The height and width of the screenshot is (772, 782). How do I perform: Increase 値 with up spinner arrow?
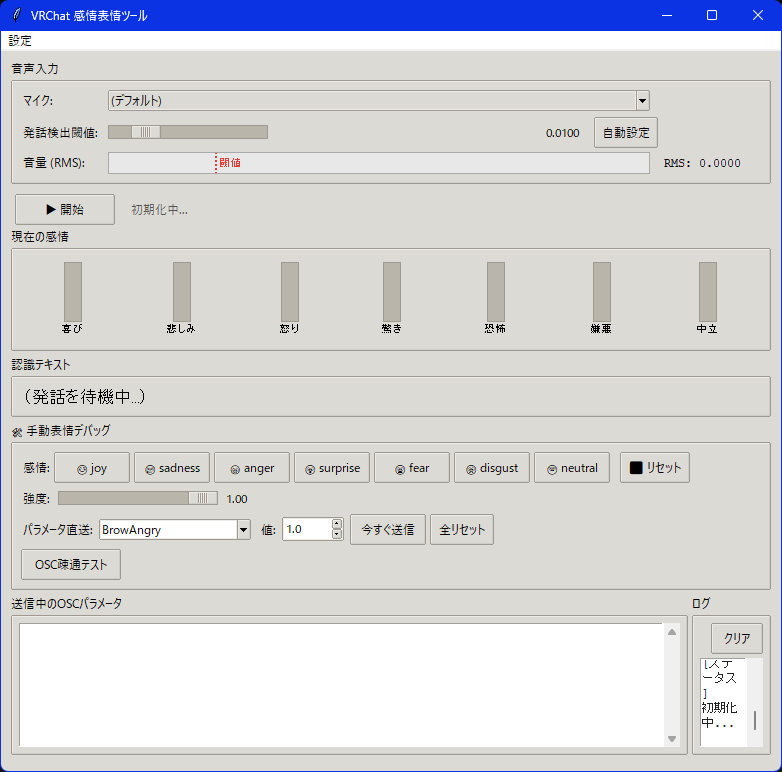[x=337, y=524]
